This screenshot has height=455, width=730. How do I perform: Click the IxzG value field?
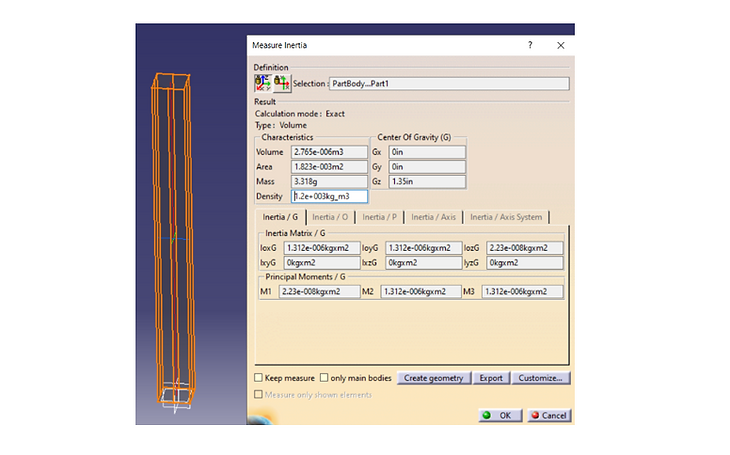423,263
